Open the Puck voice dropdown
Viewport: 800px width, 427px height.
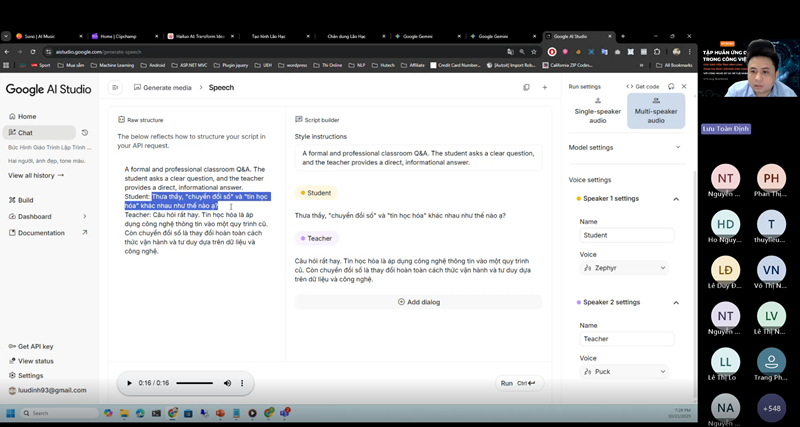[625, 372]
